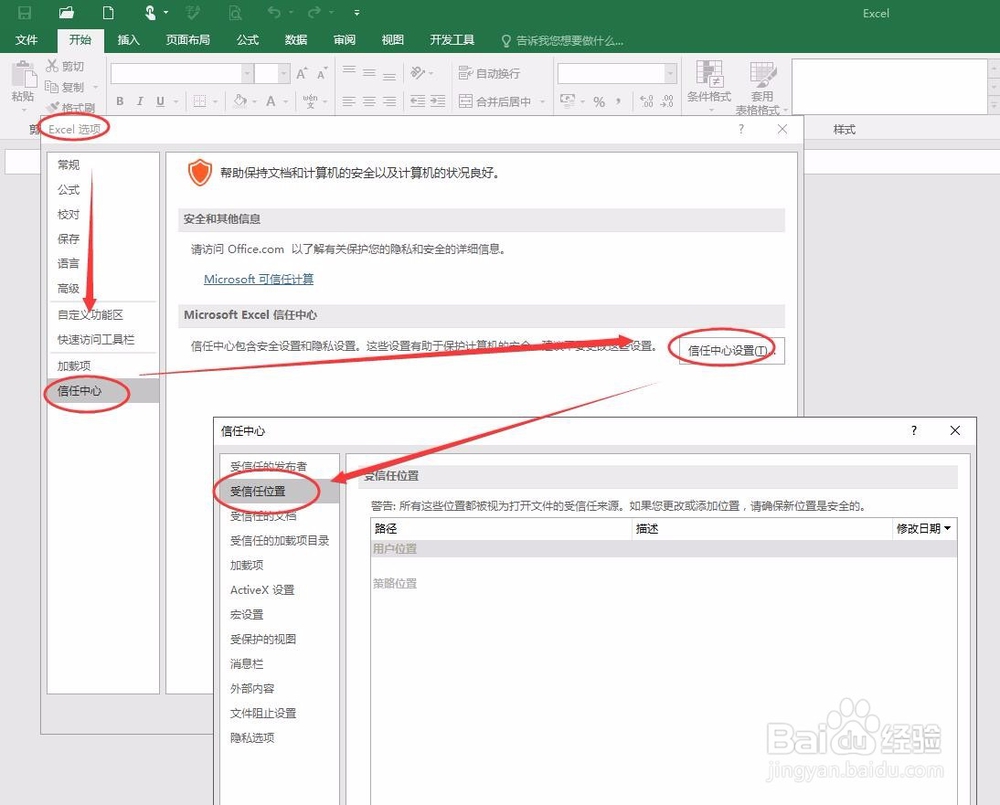The height and width of the screenshot is (805, 1000).
Task: Select ActiveX 设置 in Trust Center list
Action: [x=262, y=590]
